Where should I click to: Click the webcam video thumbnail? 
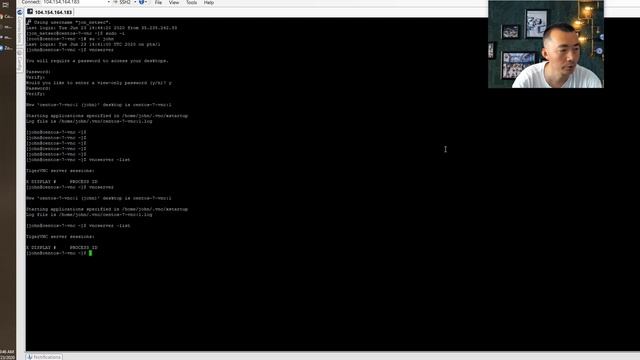pyautogui.click(x=546, y=44)
